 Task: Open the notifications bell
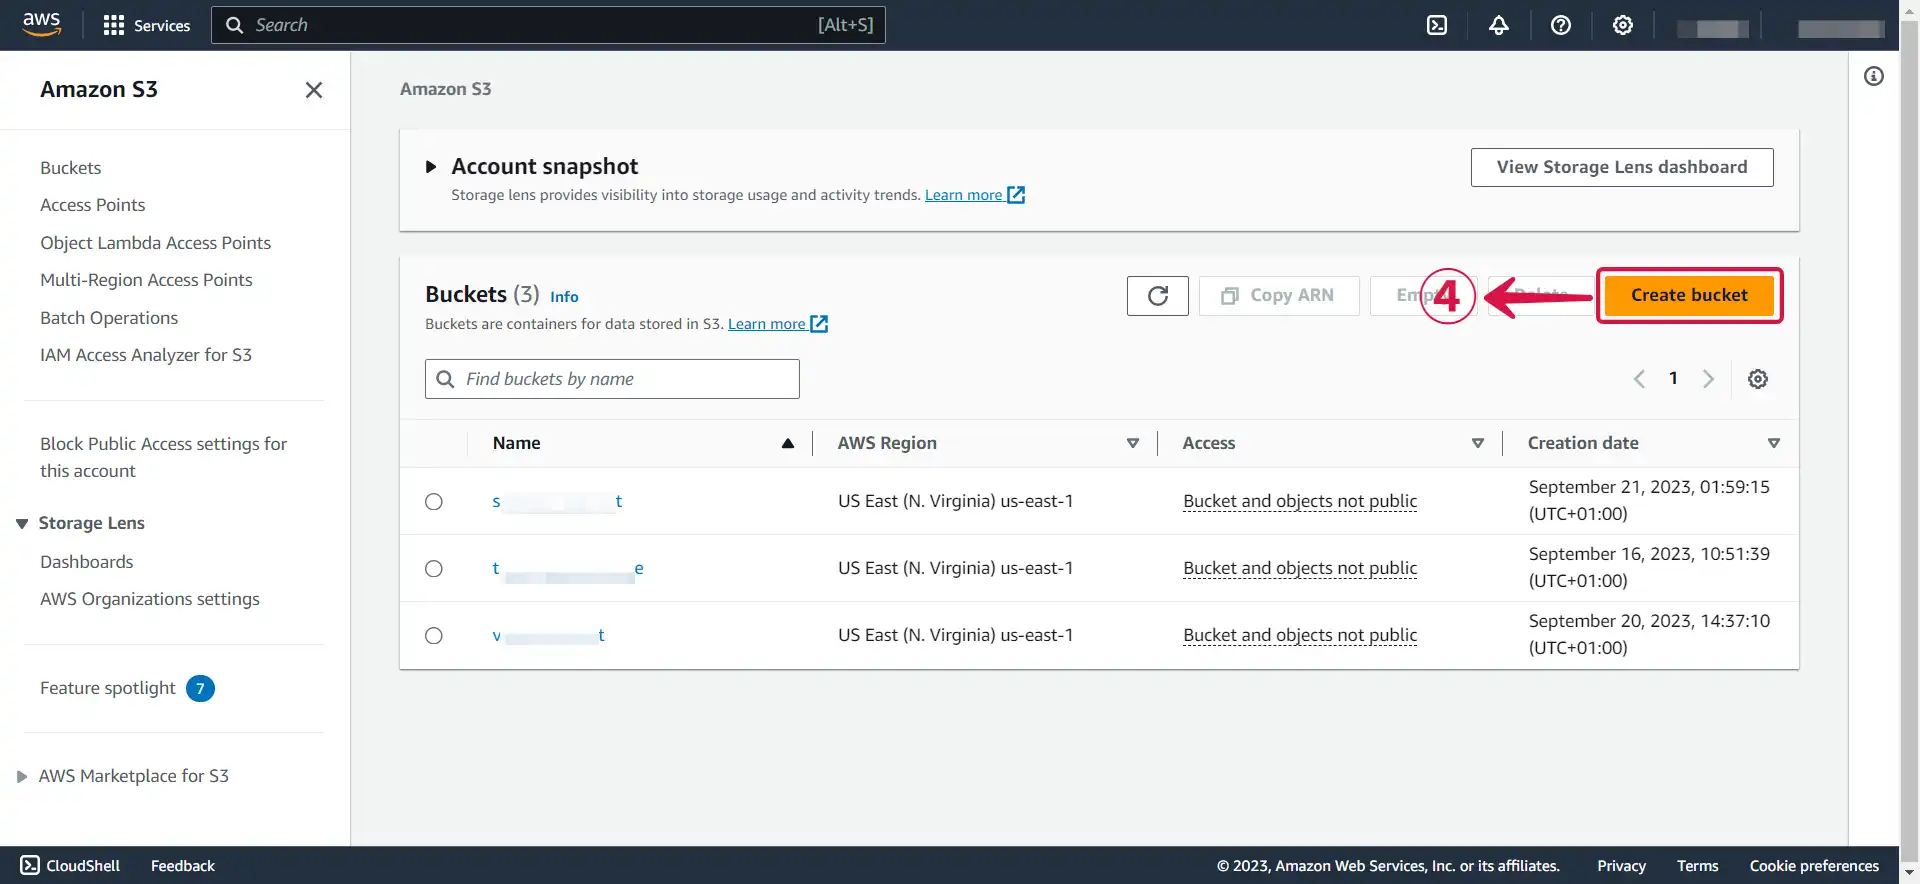coord(1499,25)
